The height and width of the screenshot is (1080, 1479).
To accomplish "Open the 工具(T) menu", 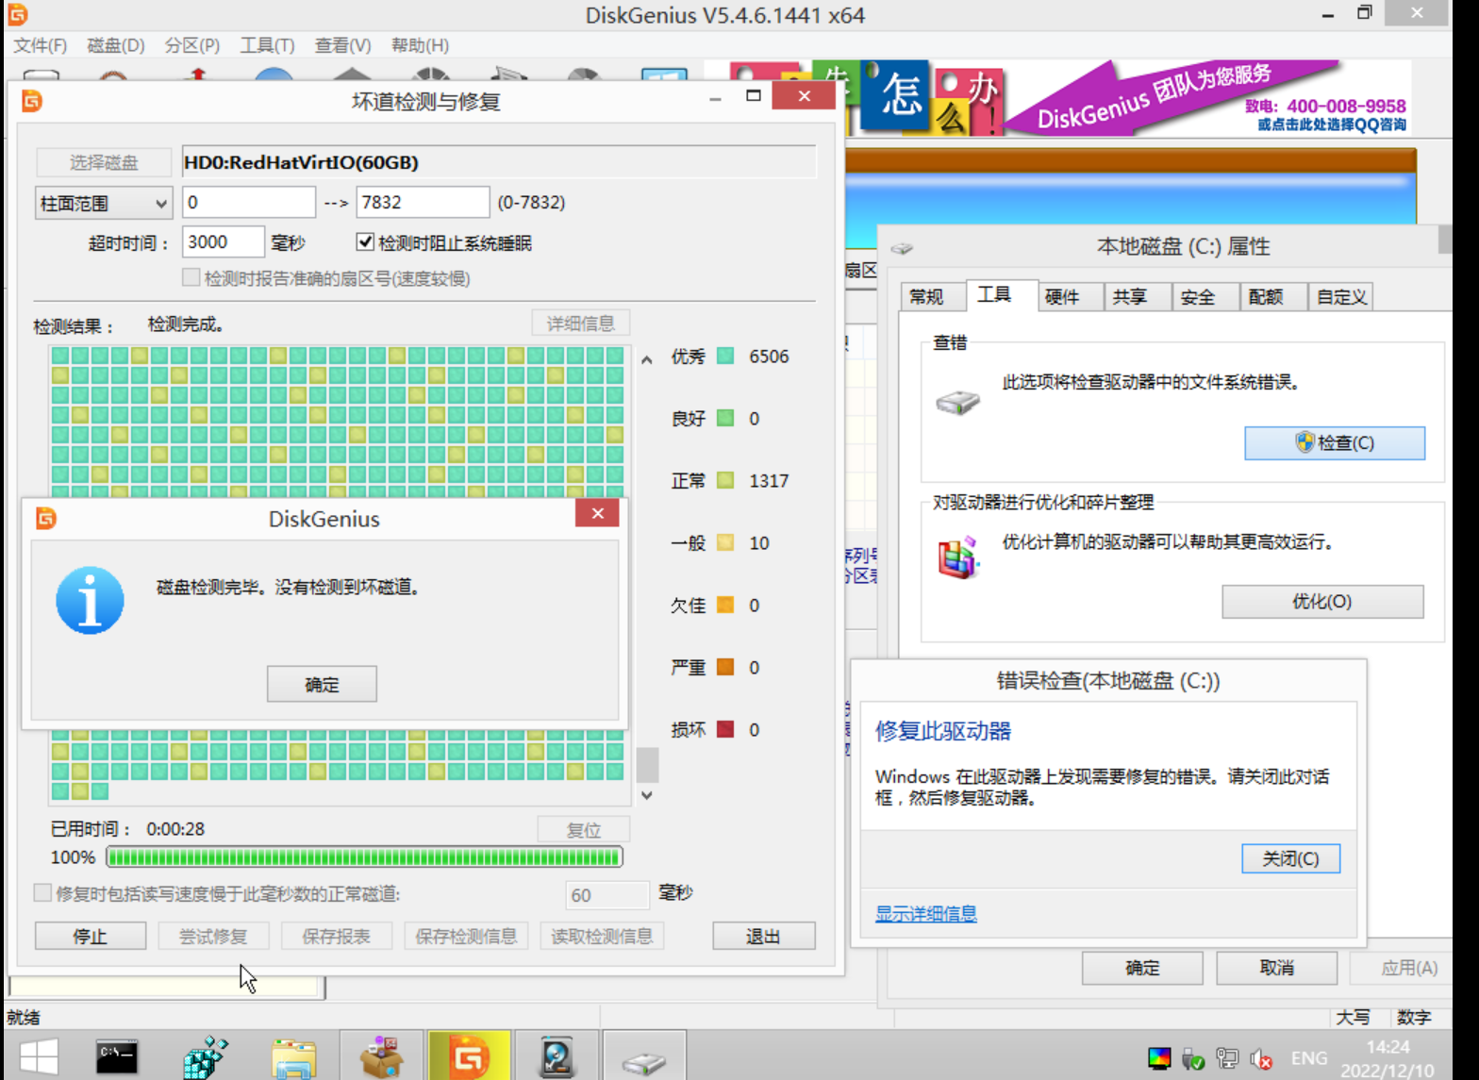I will click(x=267, y=45).
